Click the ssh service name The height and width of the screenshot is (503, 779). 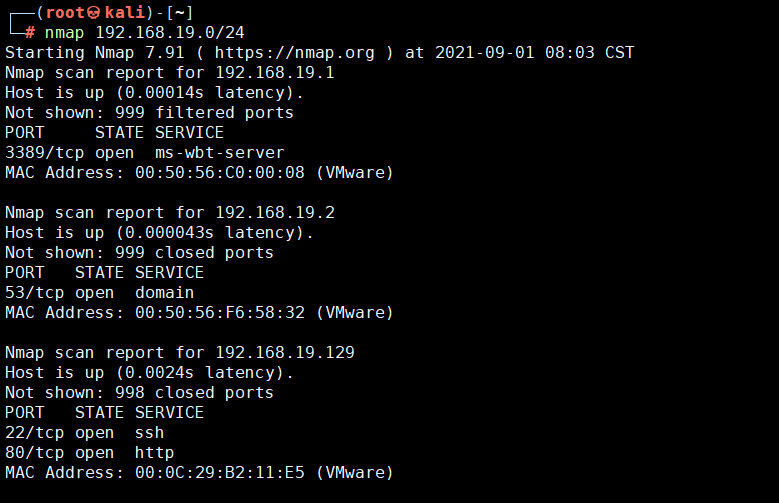[x=150, y=433]
